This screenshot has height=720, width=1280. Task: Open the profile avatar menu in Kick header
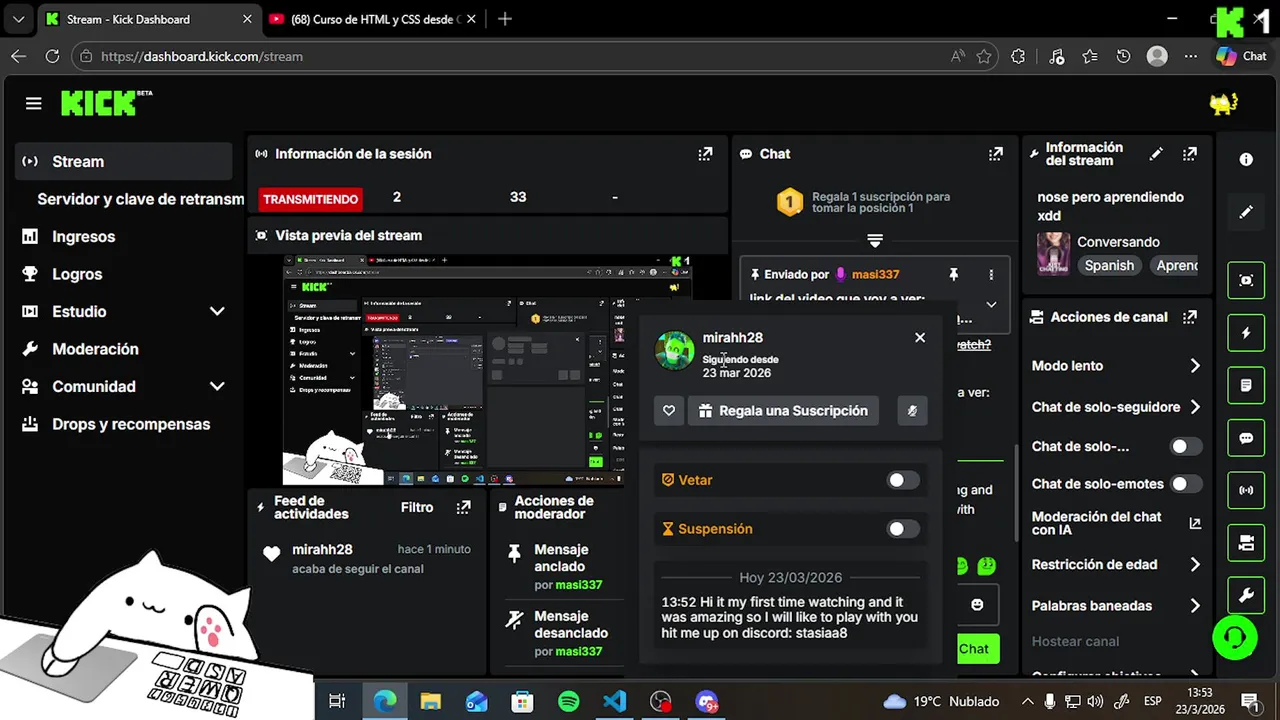click(1223, 103)
